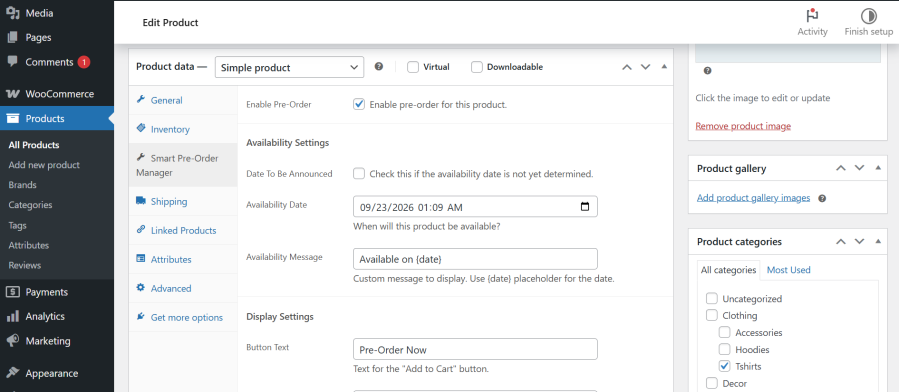Click the Marketing megaphone icon
This screenshot has width=899, height=392.
[13, 341]
